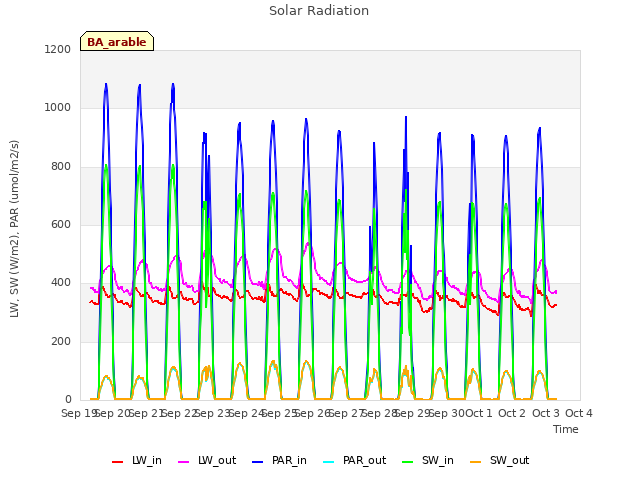This screenshot has height=480, width=640.
Task: Click the cyan PAR_out legend swatch
Action: point(329,462)
